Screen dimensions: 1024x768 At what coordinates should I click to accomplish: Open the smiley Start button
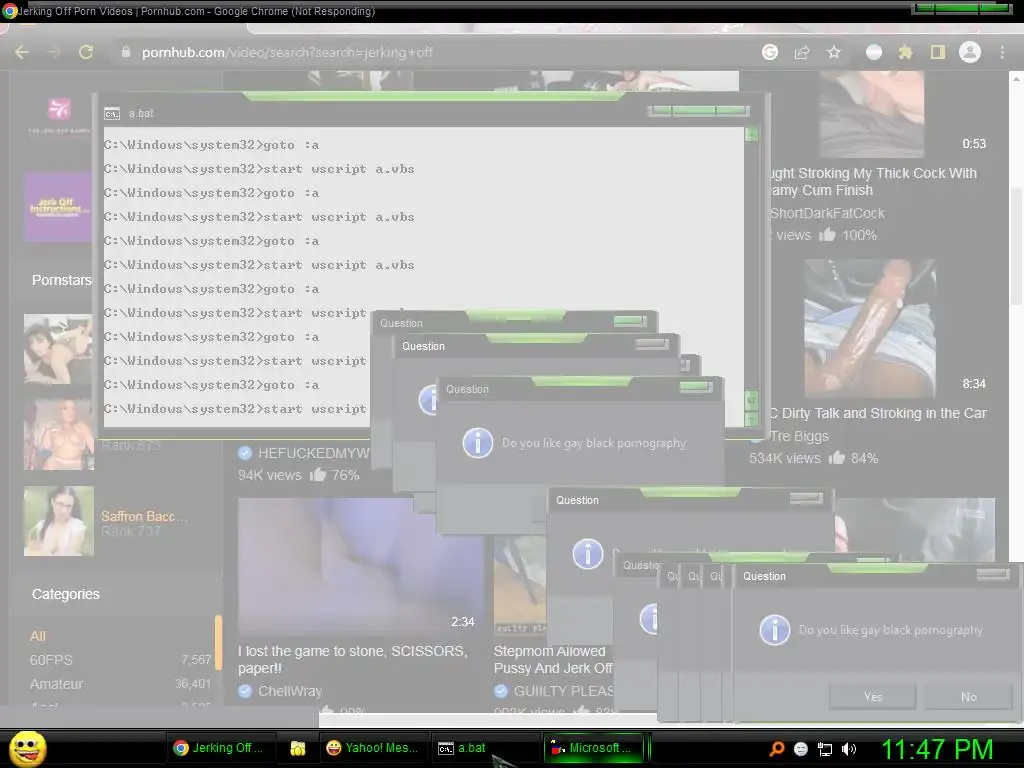tap(27, 749)
